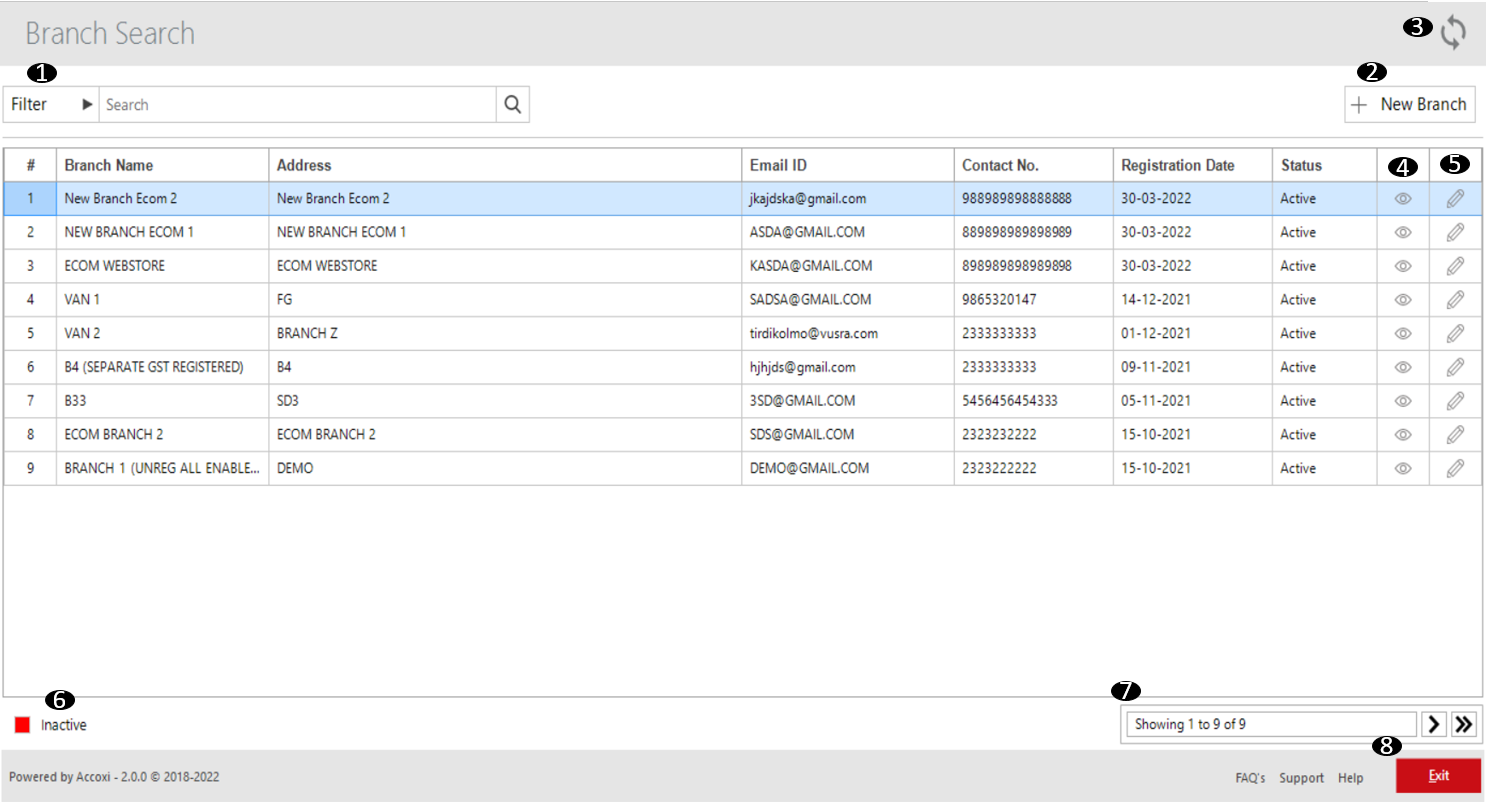Click the 'Showing 1 to 9 of 9' box

pos(1270,725)
